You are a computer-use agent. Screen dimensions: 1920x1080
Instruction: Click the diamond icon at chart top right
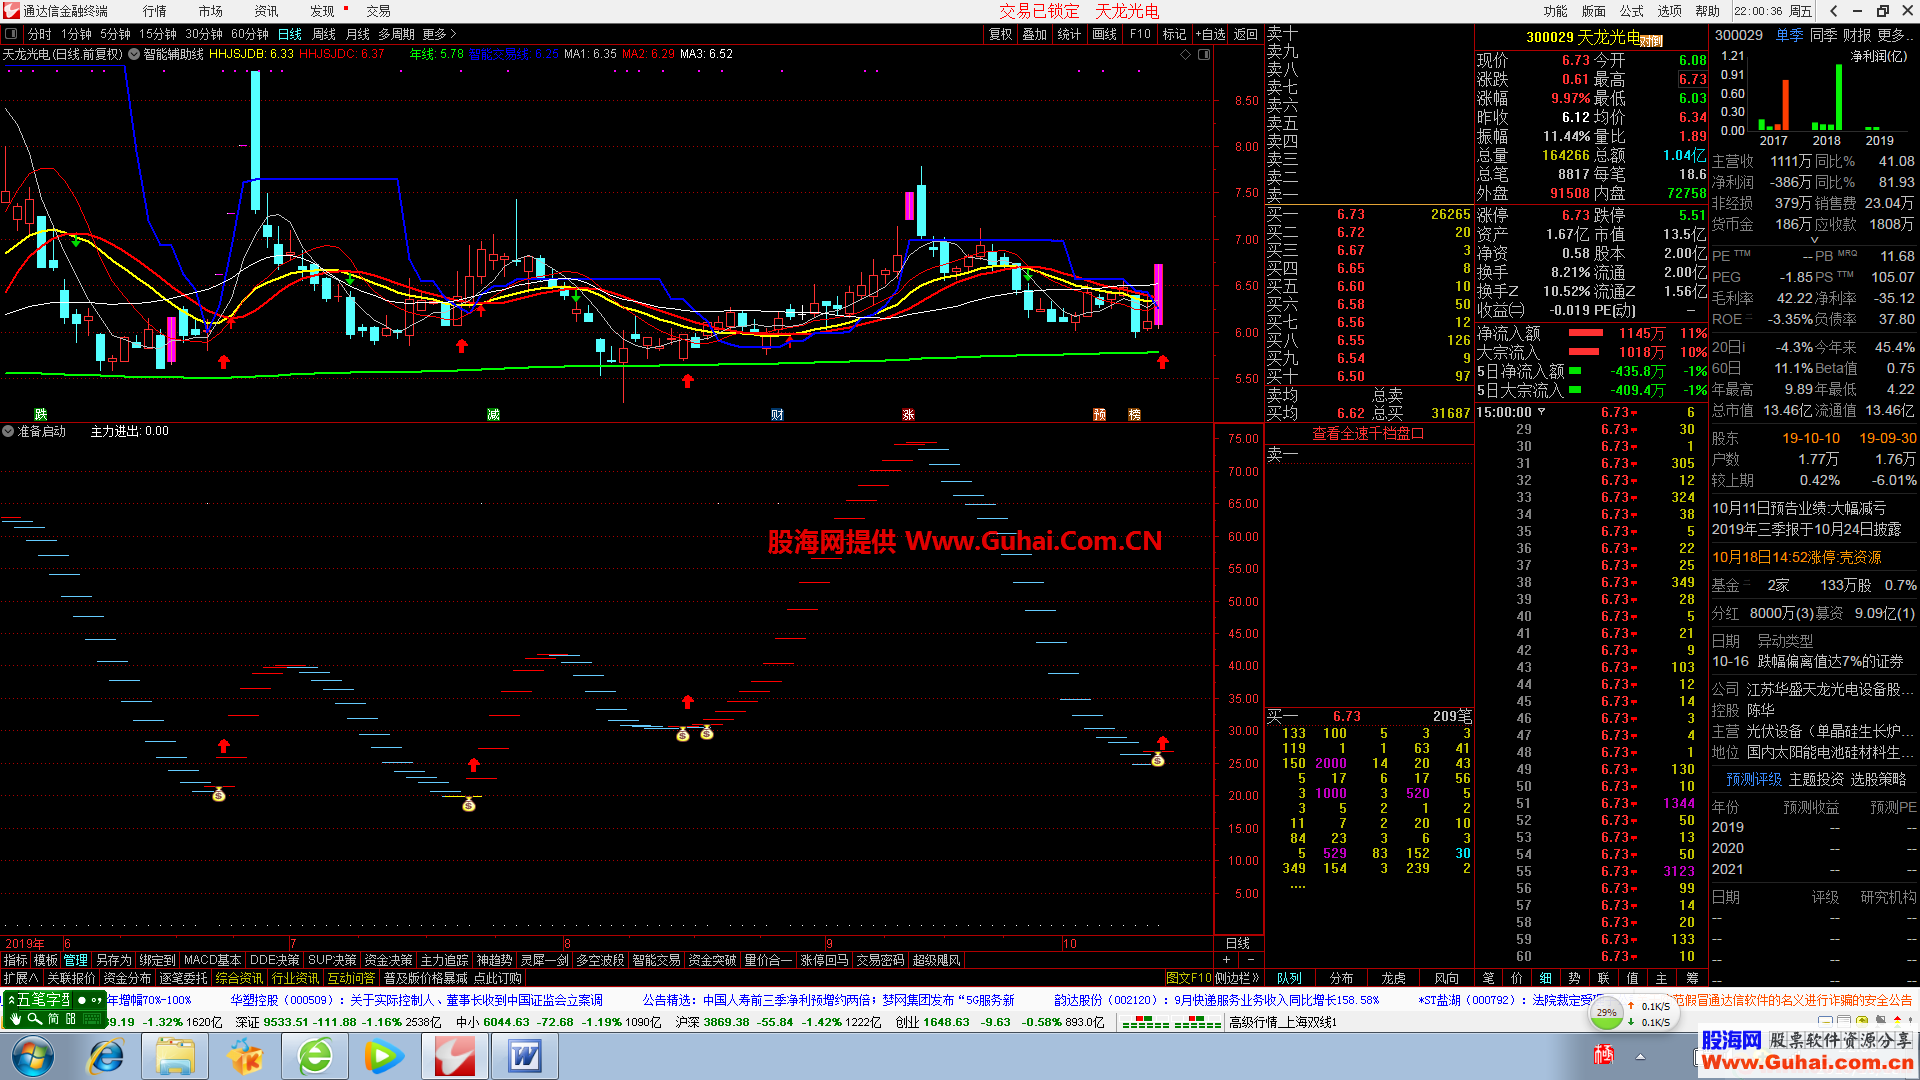point(1186,54)
